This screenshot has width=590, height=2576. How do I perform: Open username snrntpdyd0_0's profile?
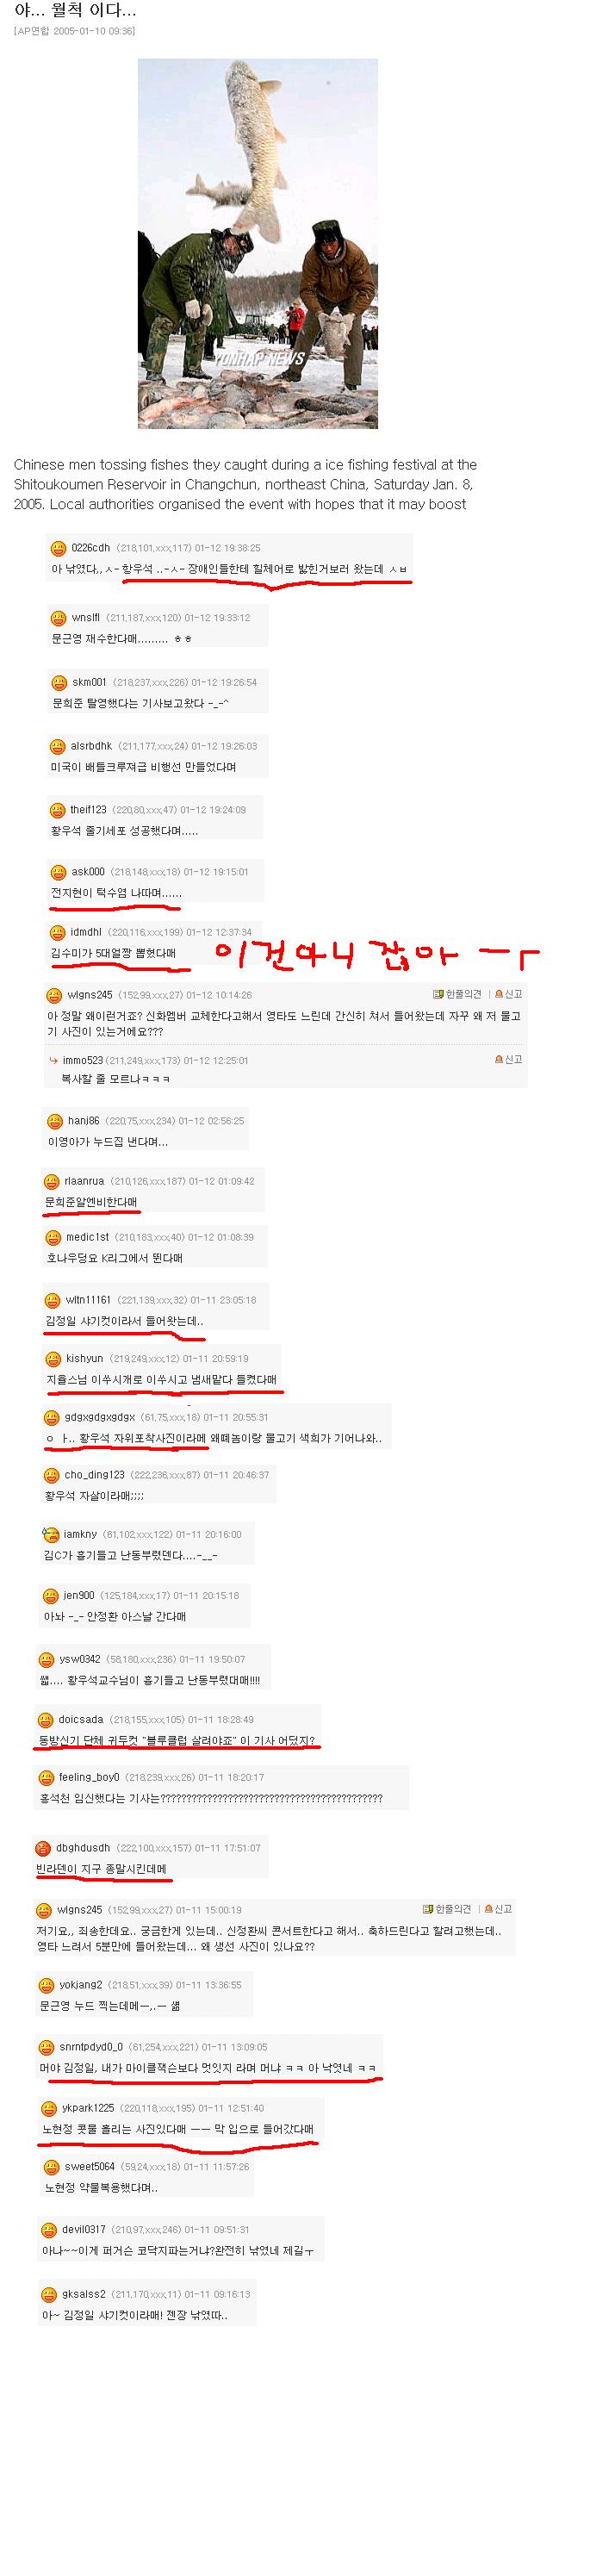[91, 2047]
